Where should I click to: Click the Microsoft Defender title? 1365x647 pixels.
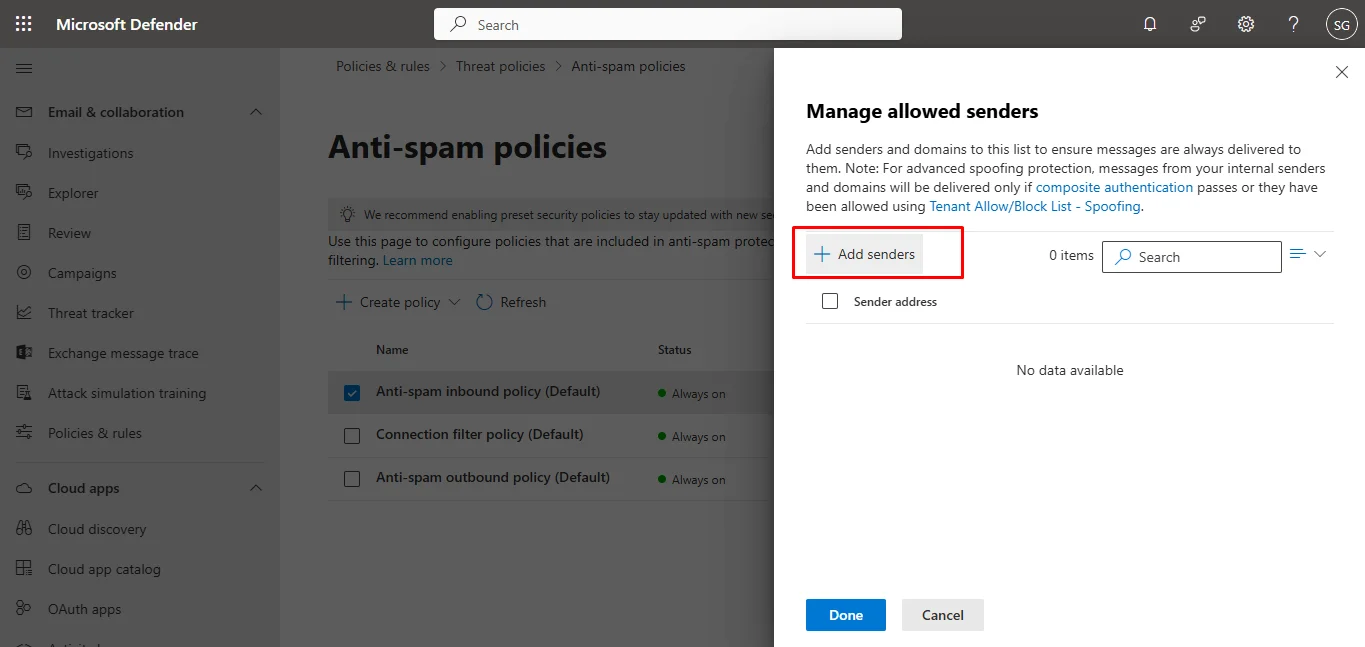click(x=127, y=24)
